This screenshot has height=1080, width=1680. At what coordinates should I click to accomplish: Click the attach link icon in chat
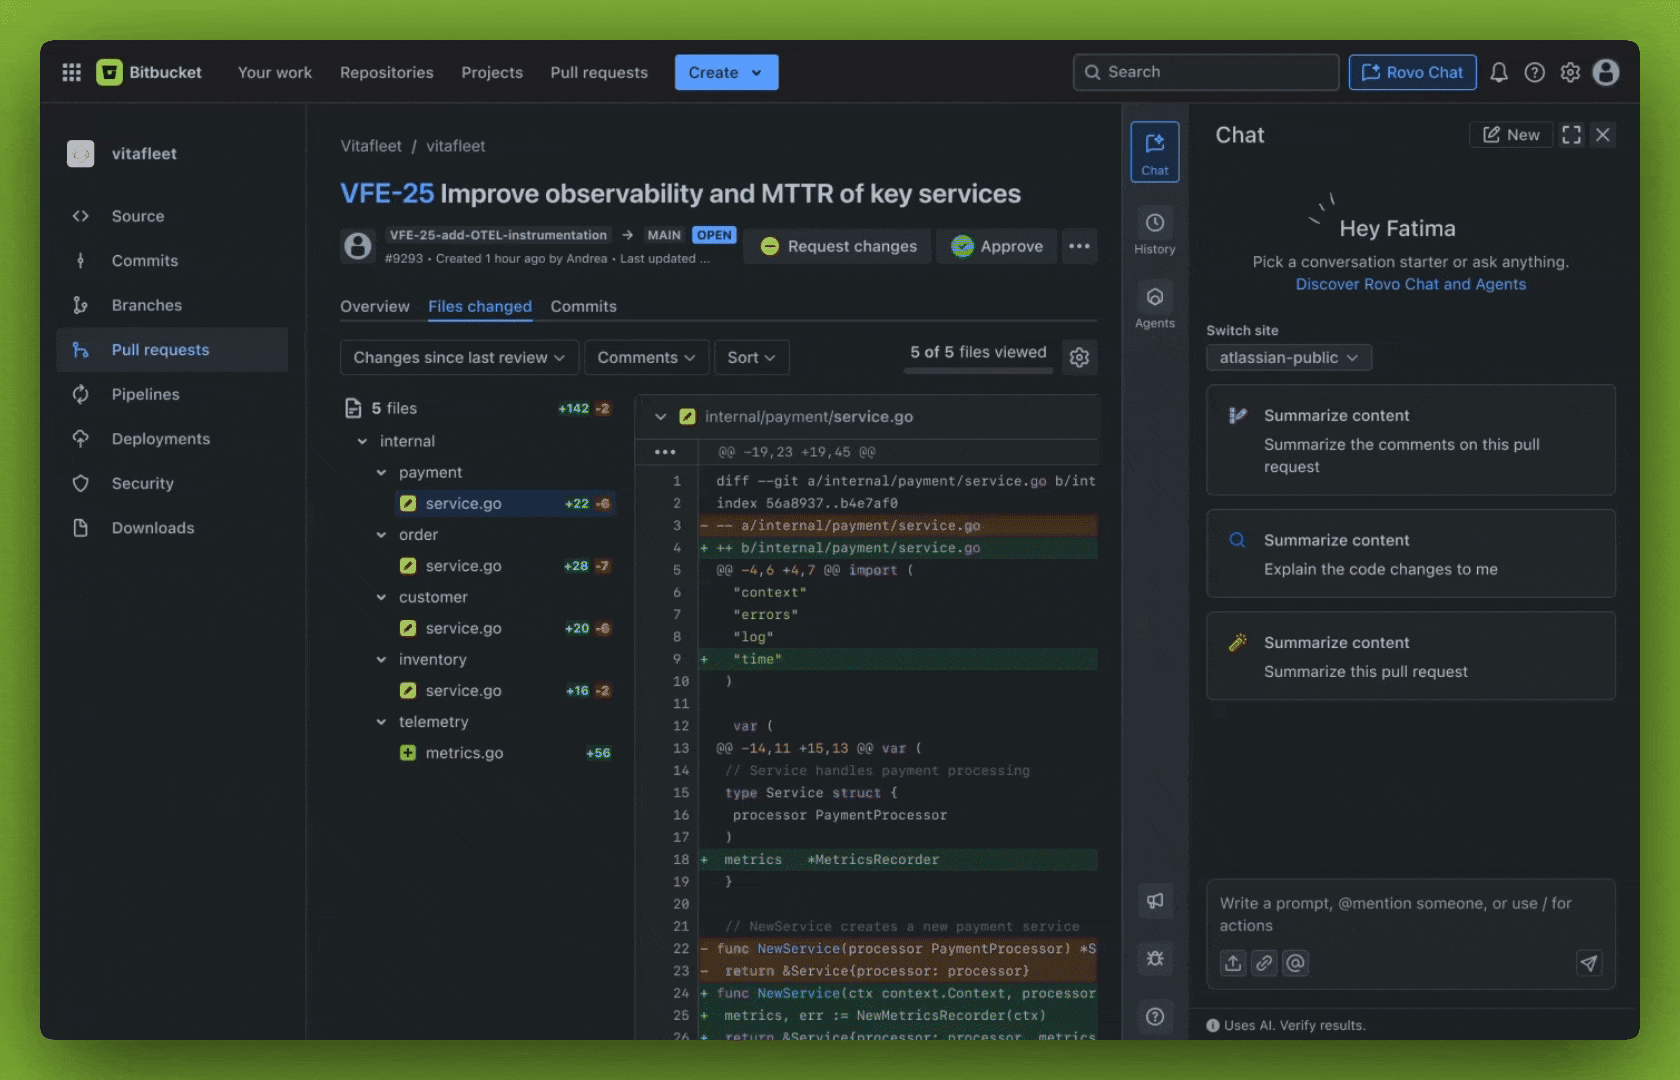click(1264, 963)
